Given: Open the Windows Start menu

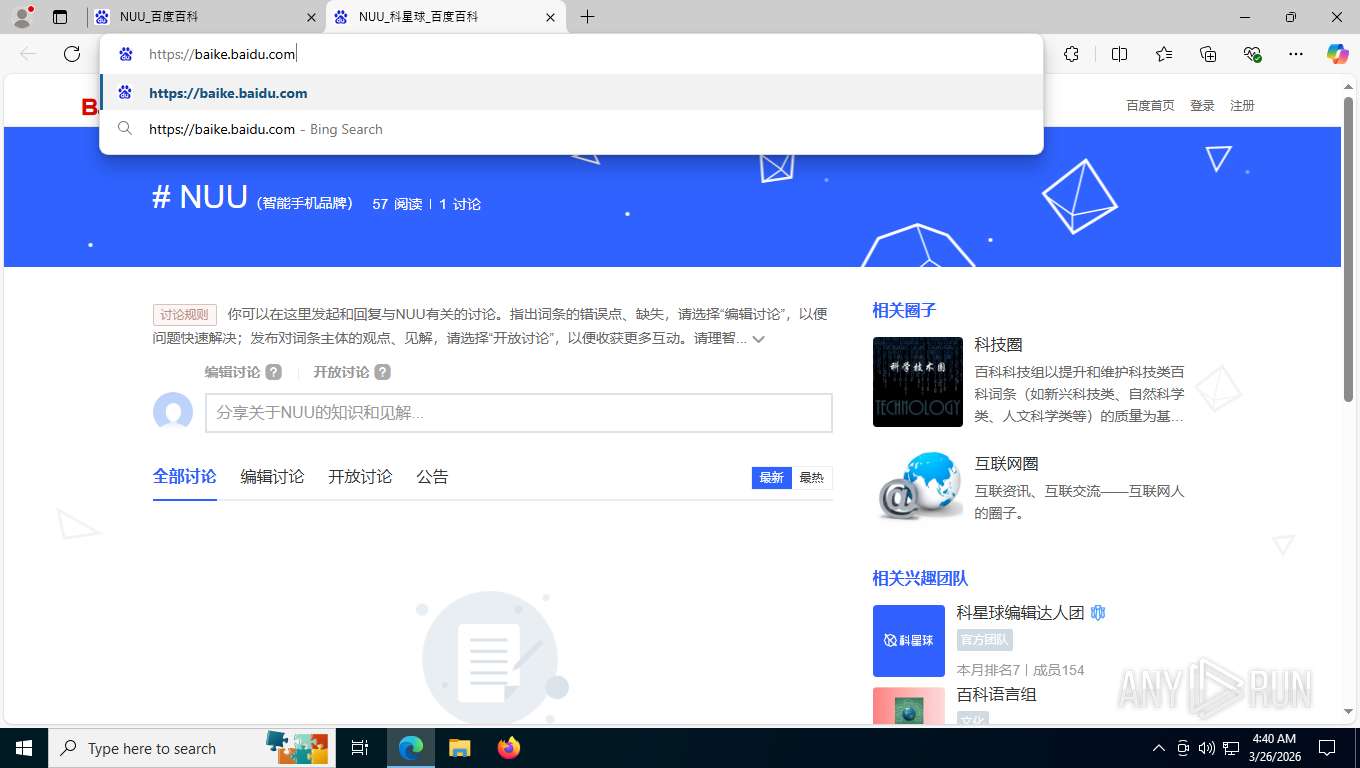Looking at the screenshot, I should (x=24, y=748).
